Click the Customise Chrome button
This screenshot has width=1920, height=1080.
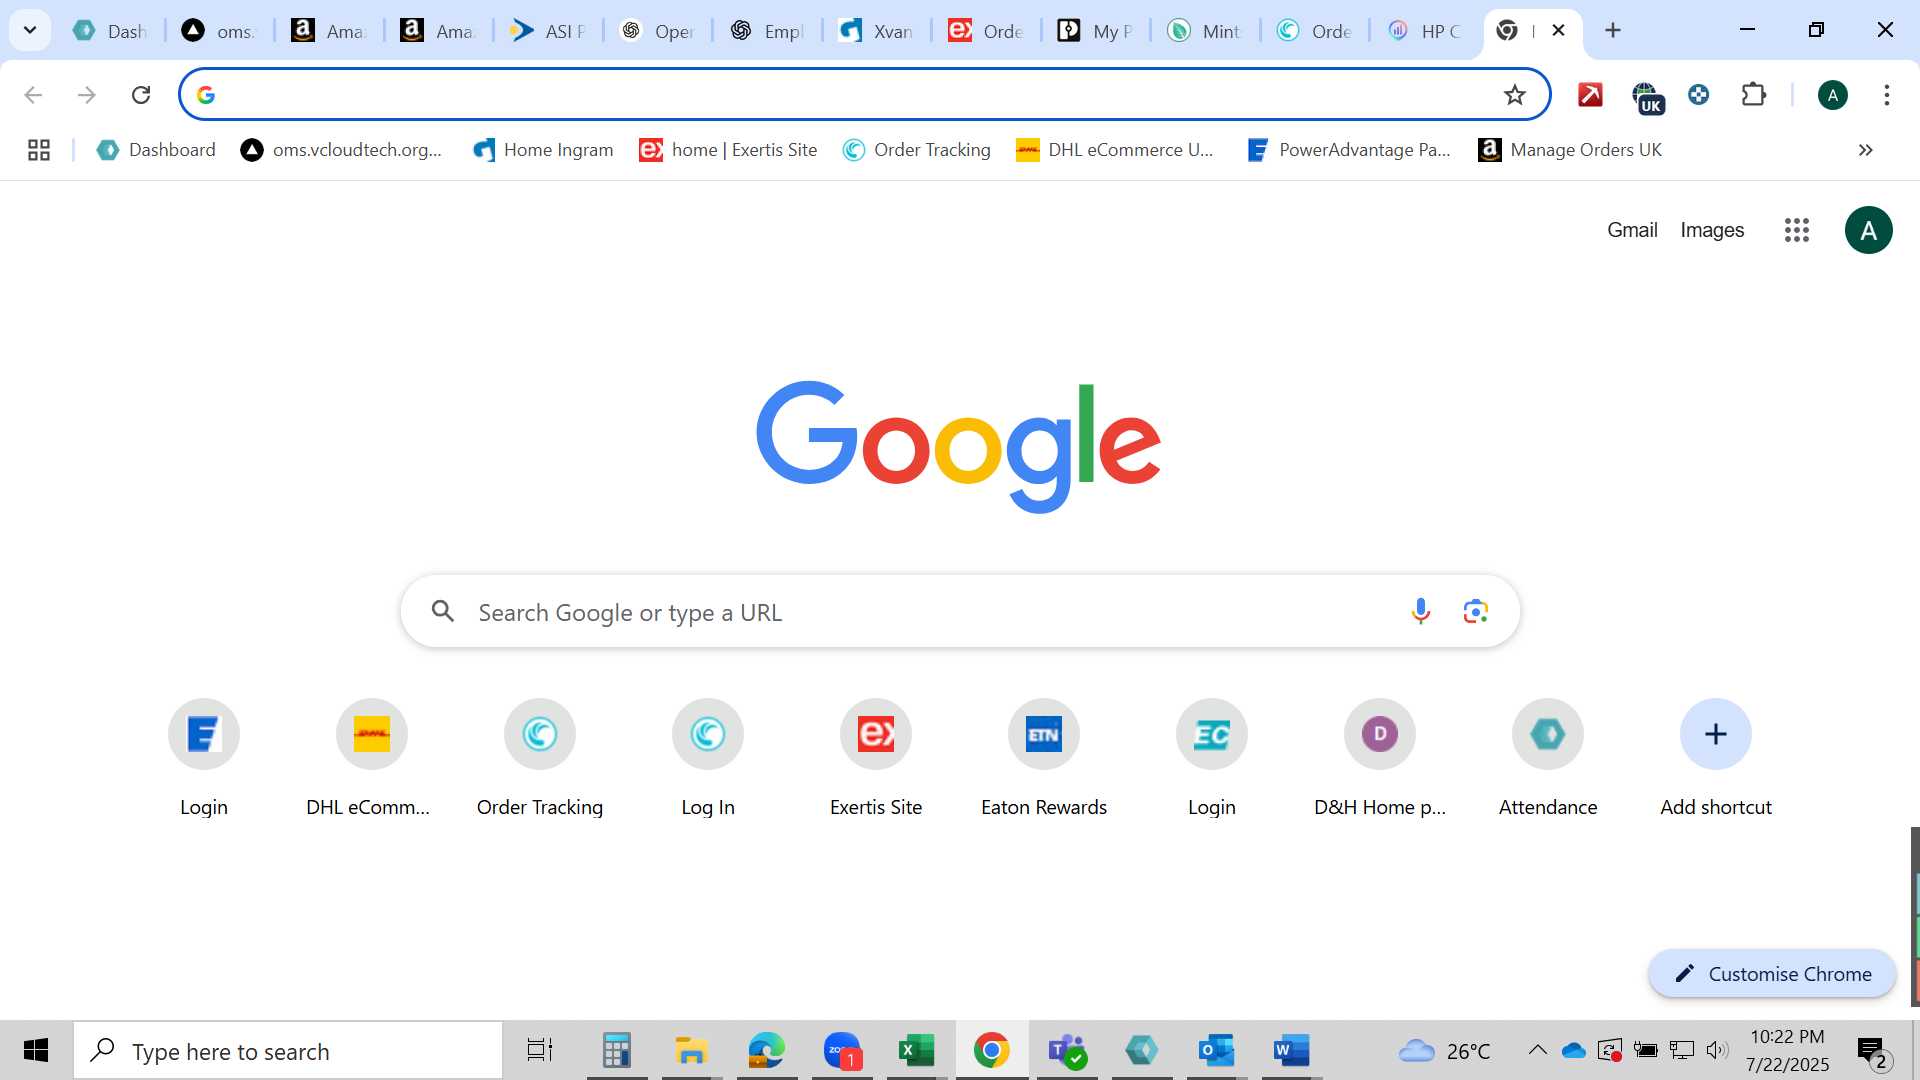coord(1772,974)
